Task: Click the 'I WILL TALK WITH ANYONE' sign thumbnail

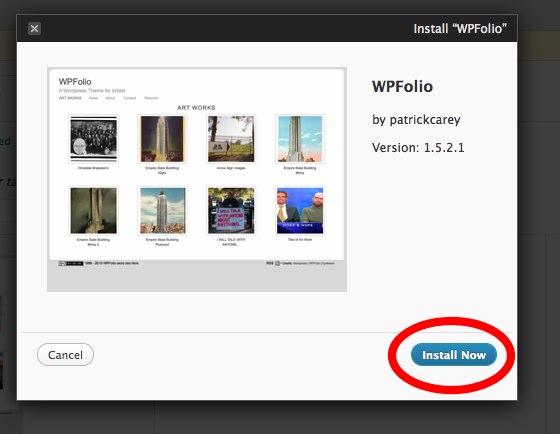Action: tap(231, 211)
